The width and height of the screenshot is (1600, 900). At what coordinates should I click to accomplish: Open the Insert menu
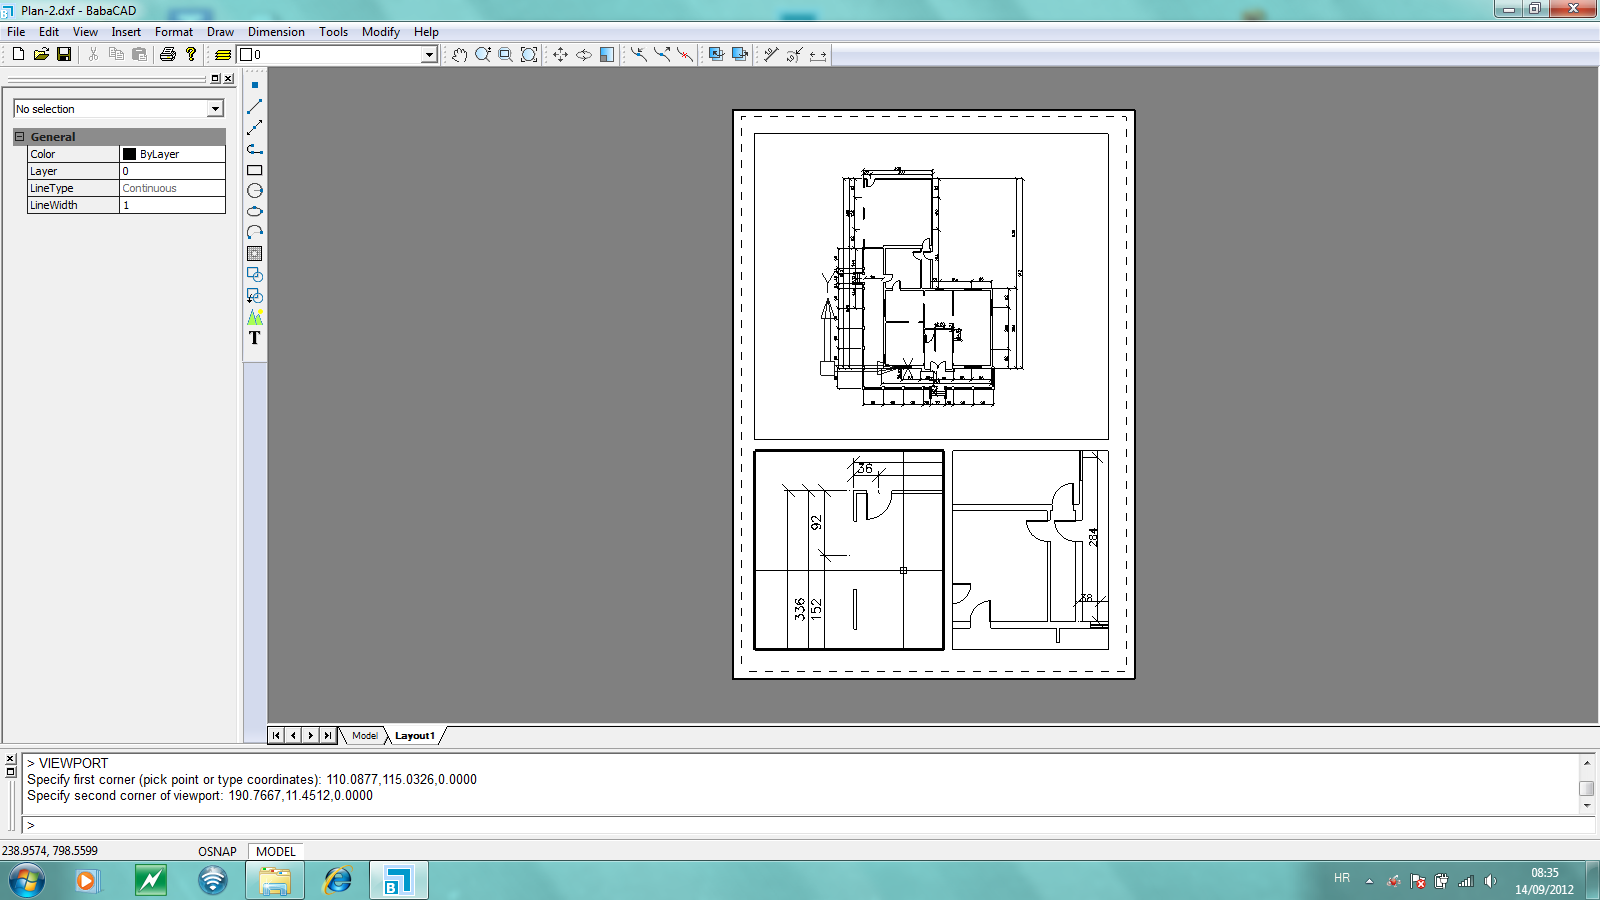coord(126,32)
